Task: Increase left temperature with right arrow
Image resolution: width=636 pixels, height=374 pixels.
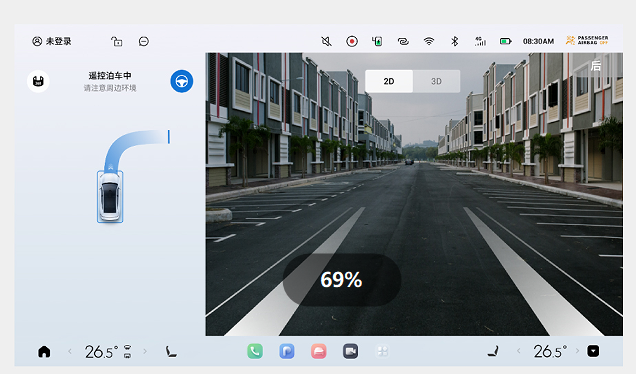Action: [145, 351]
